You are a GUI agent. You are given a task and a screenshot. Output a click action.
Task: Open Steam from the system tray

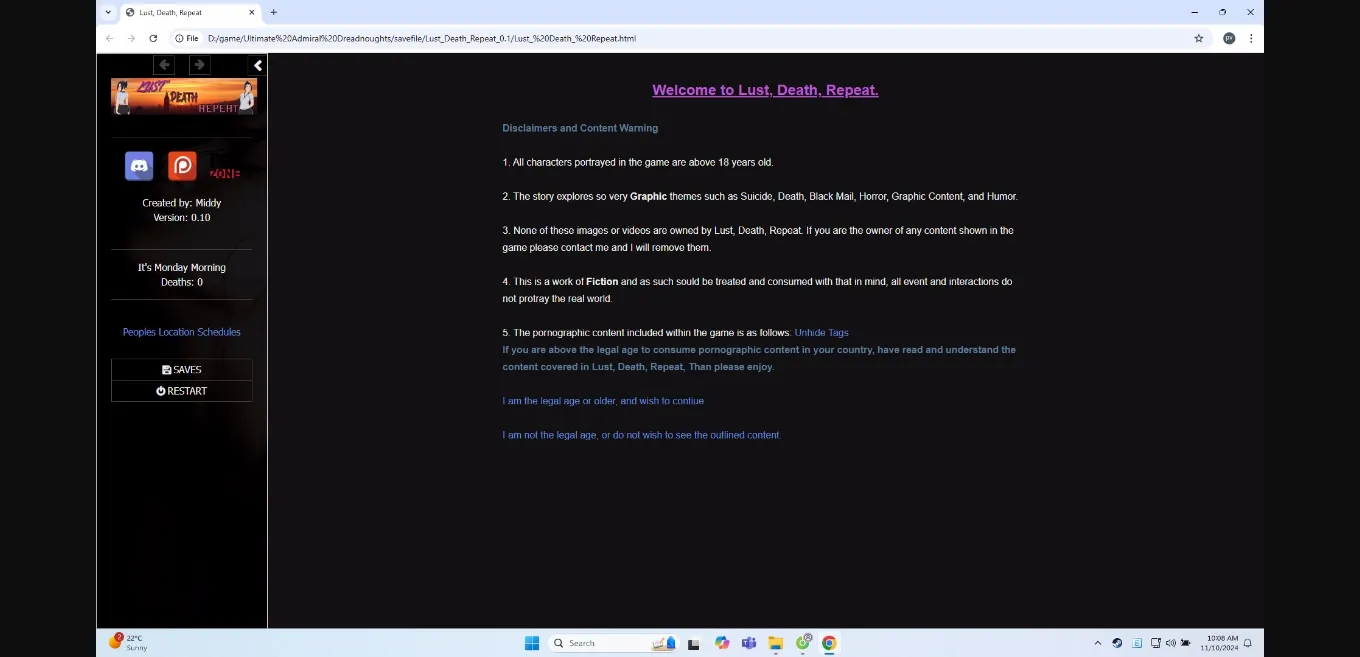(1117, 643)
